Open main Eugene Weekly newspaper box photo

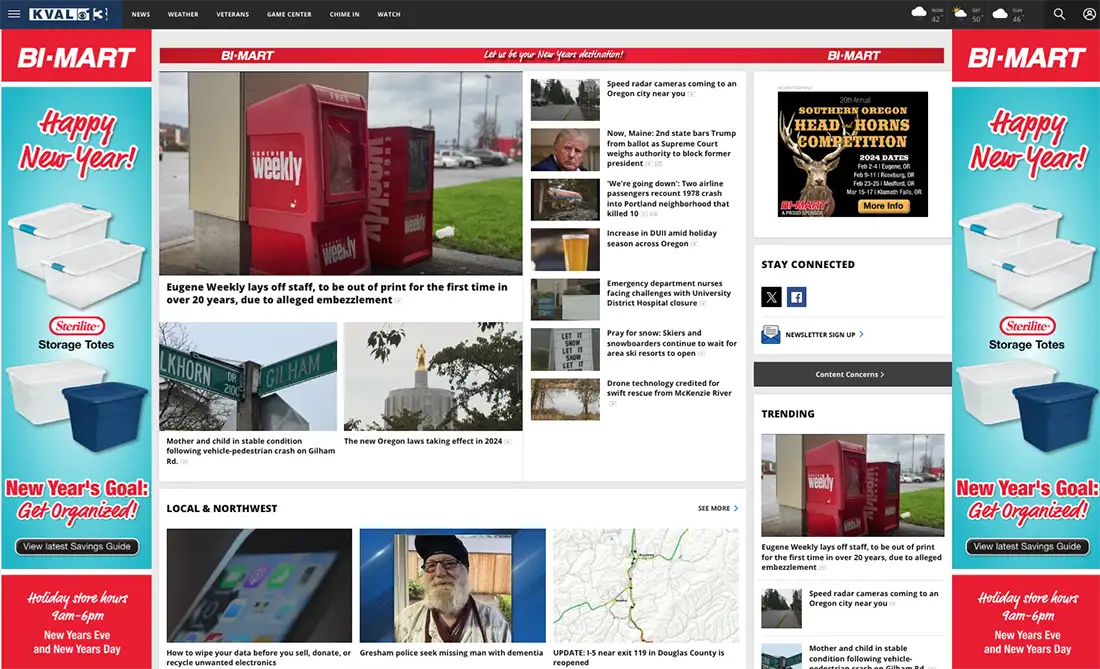(x=340, y=173)
